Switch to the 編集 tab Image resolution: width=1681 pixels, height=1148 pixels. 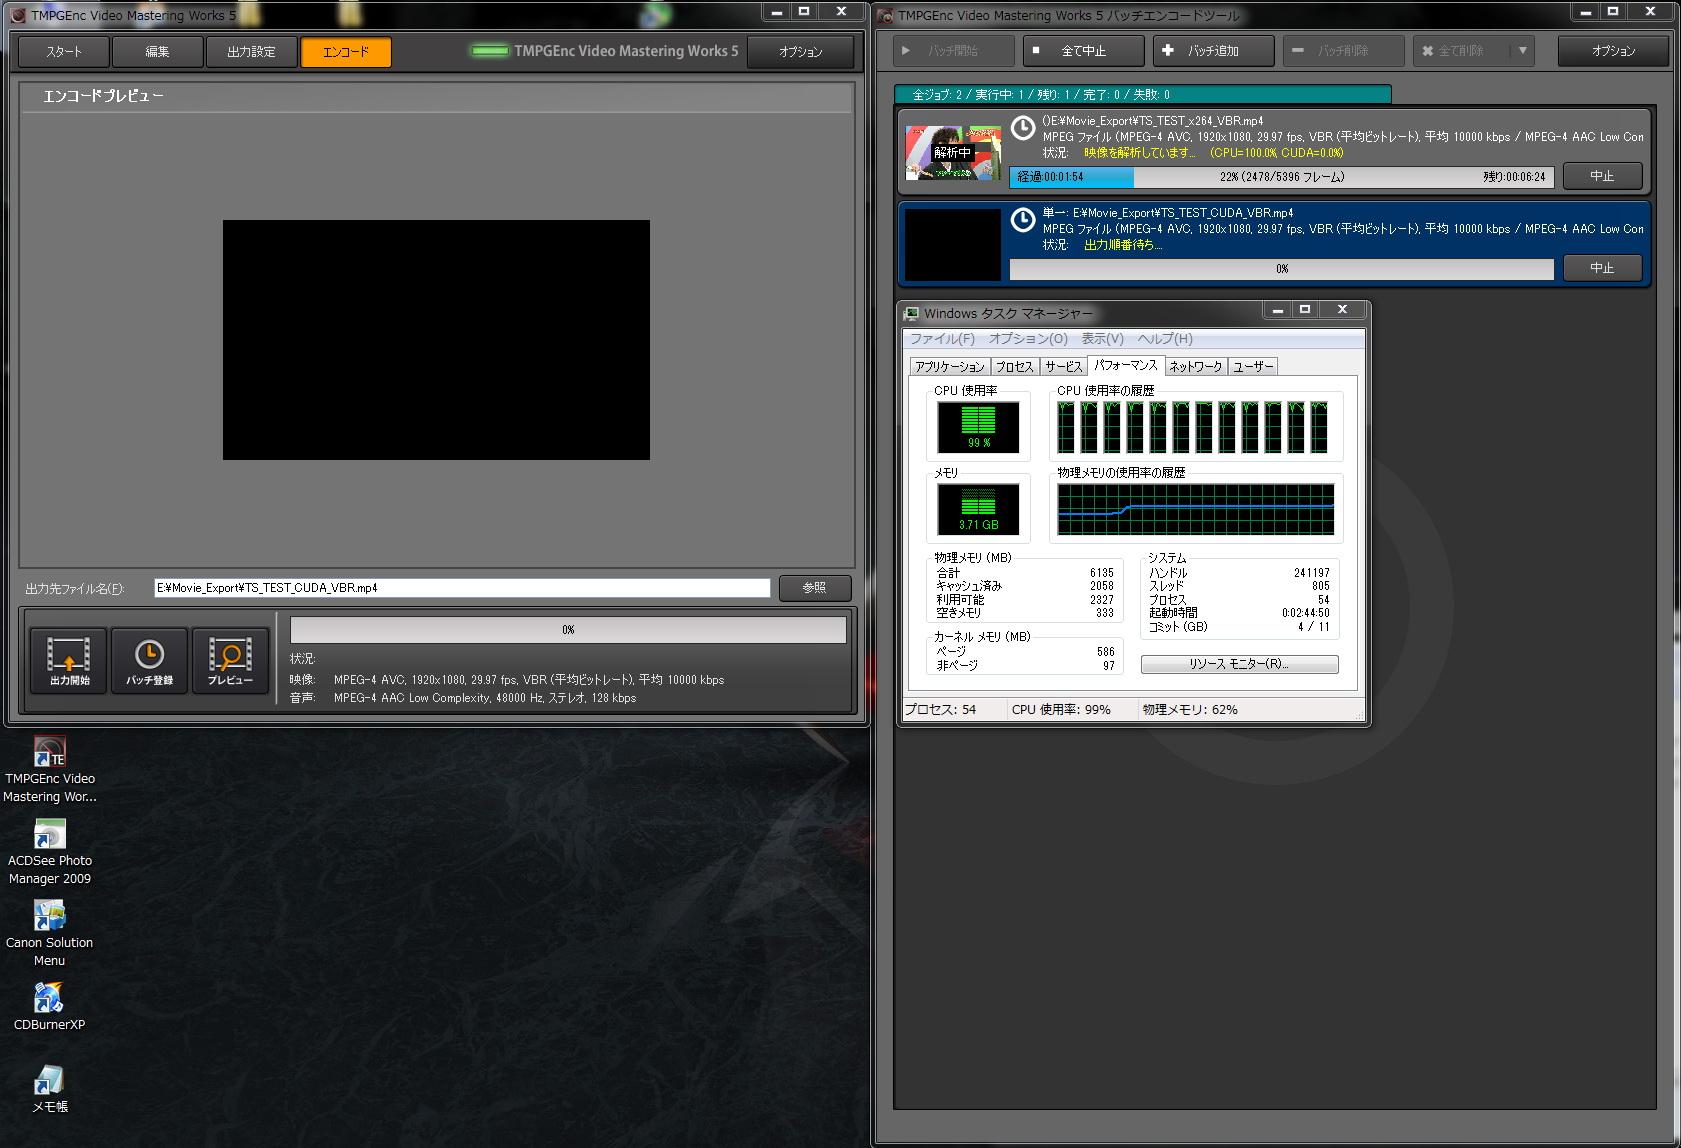(x=157, y=52)
